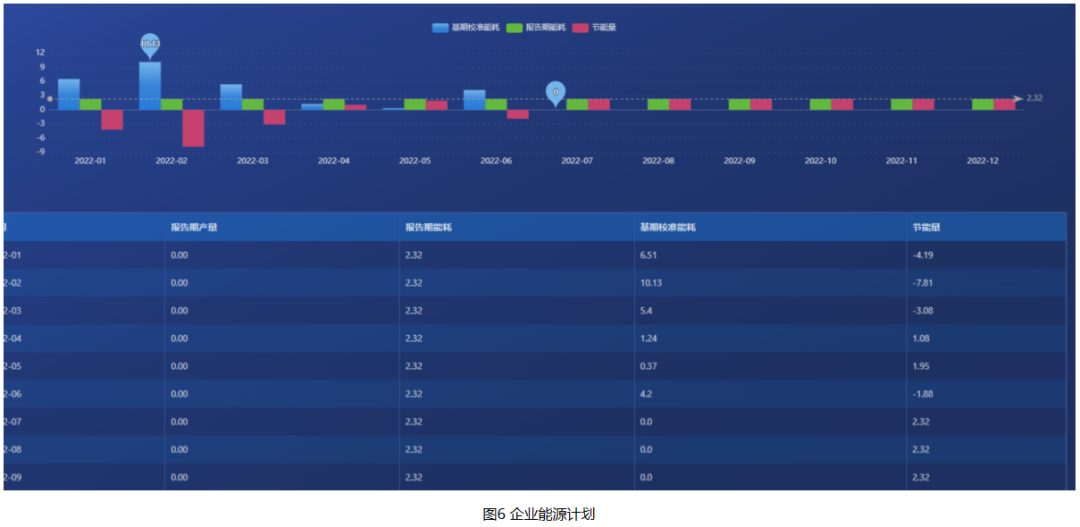
Task: Click the 2022-07 x-axis label
Action: click(577, 161)
